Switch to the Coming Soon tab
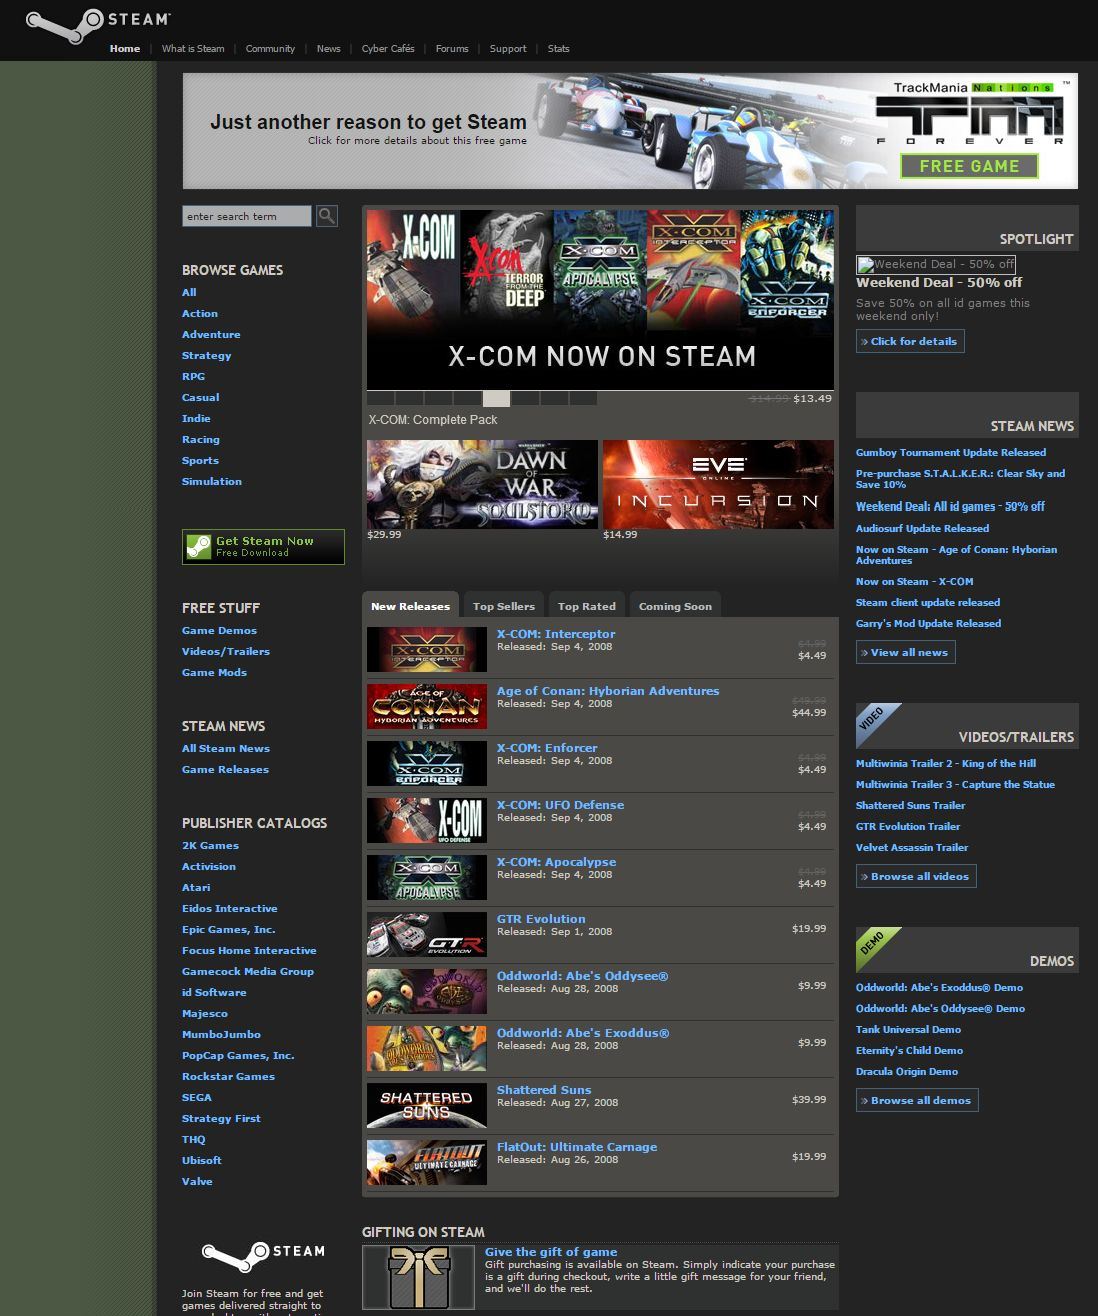 pos(675,606)
